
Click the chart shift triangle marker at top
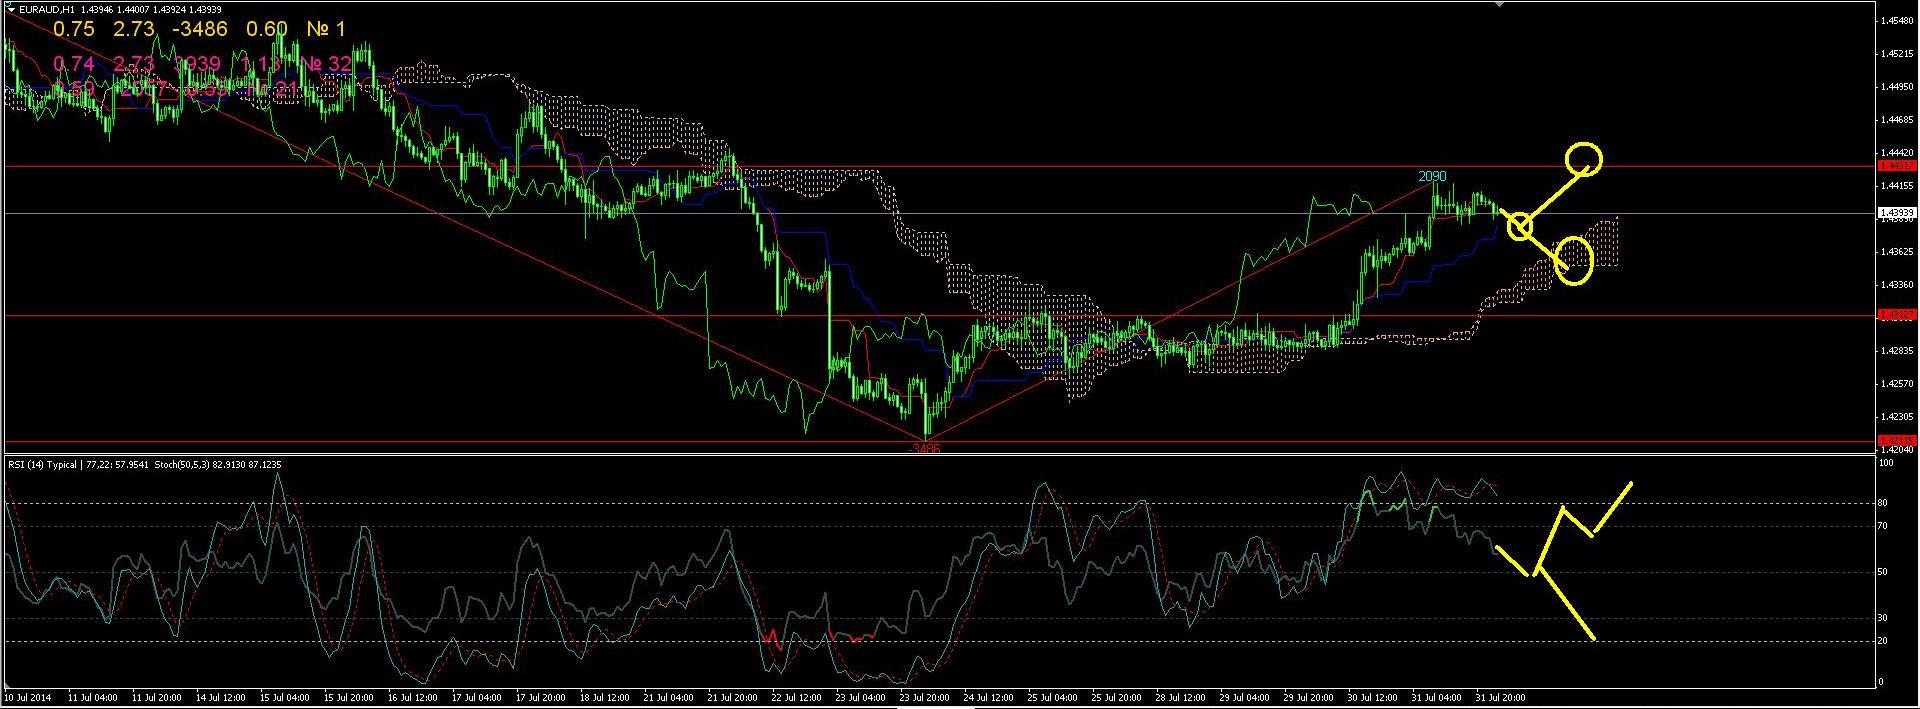[x=1497, y=4]
